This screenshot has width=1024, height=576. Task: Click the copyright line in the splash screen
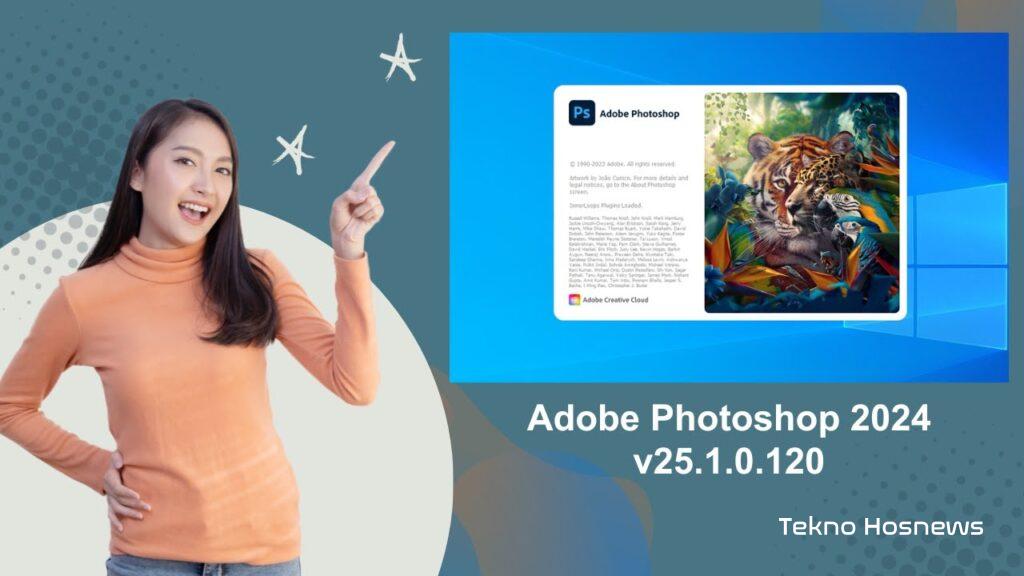pyautogui.click(x=622, y=164)
